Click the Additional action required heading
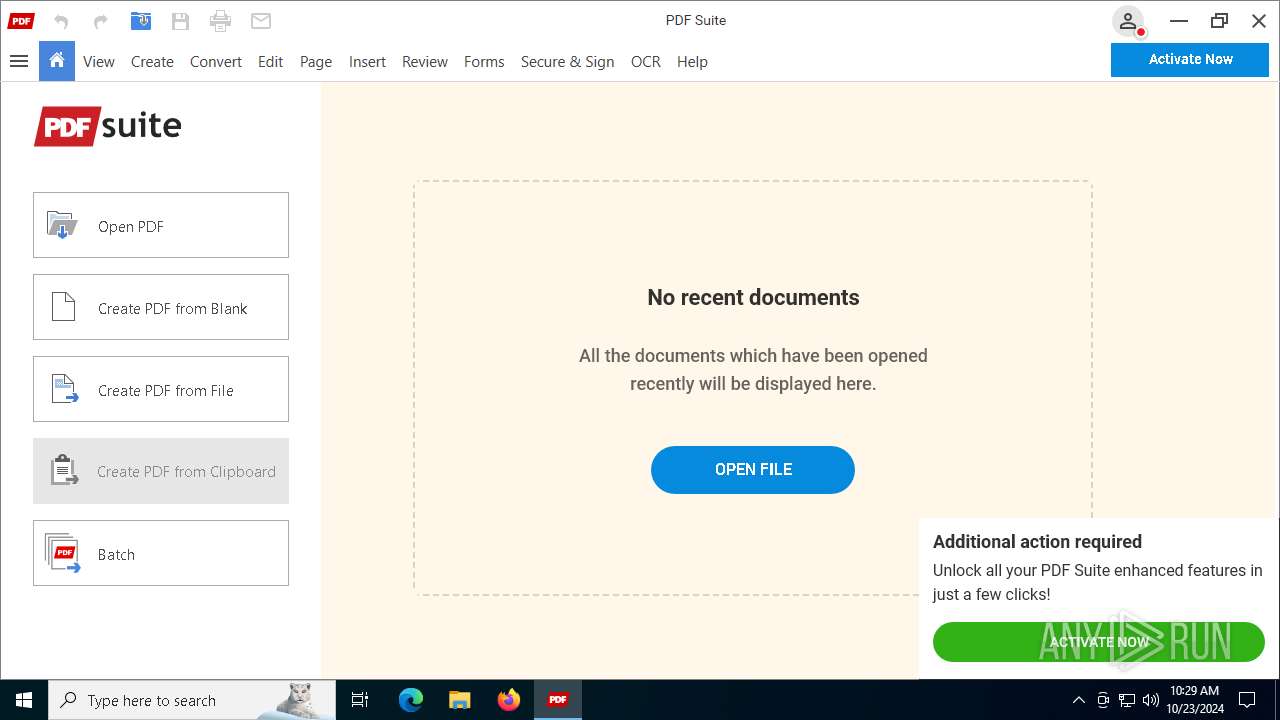Viewport: 1280px width, 720px height. click(1037, 541)
